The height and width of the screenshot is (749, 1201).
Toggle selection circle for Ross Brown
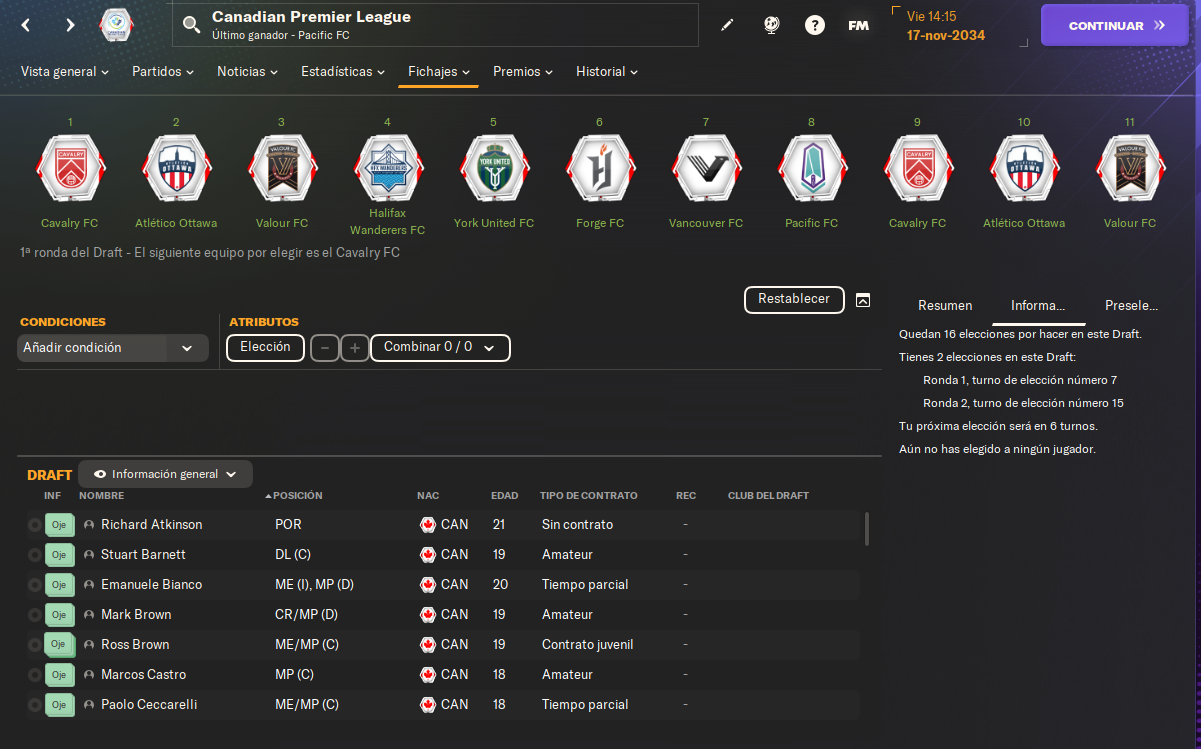[x=34, y=645]
